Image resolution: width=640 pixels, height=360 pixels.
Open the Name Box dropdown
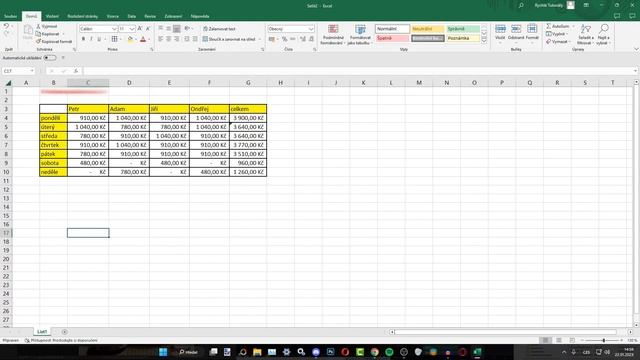(x=32, y=71)
